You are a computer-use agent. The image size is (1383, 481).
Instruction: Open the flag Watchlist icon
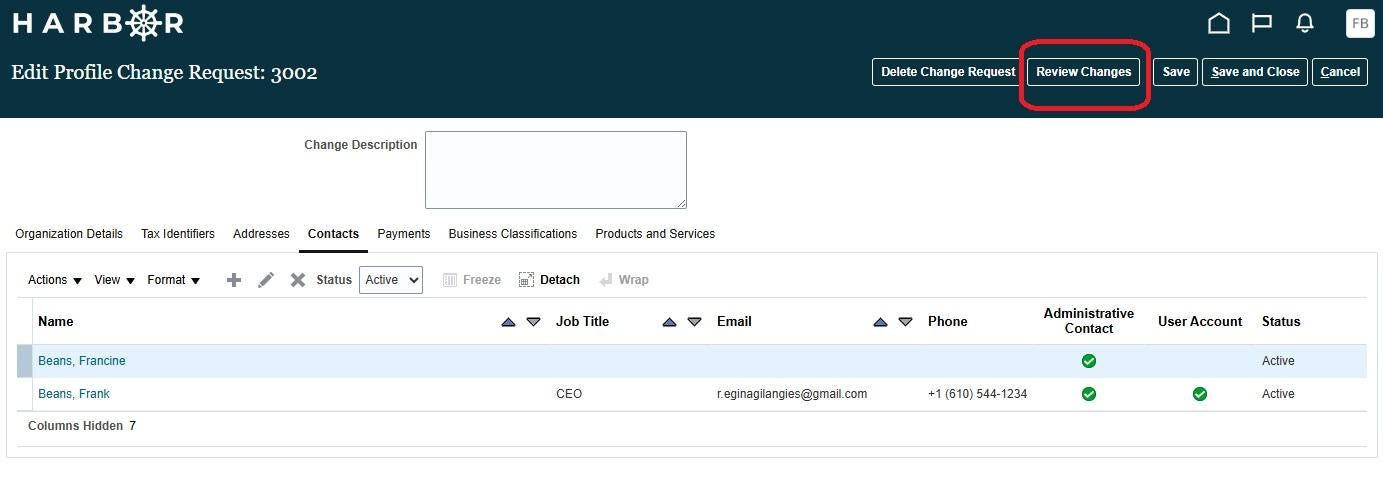pyautogui.click(x=1262, y=23)
